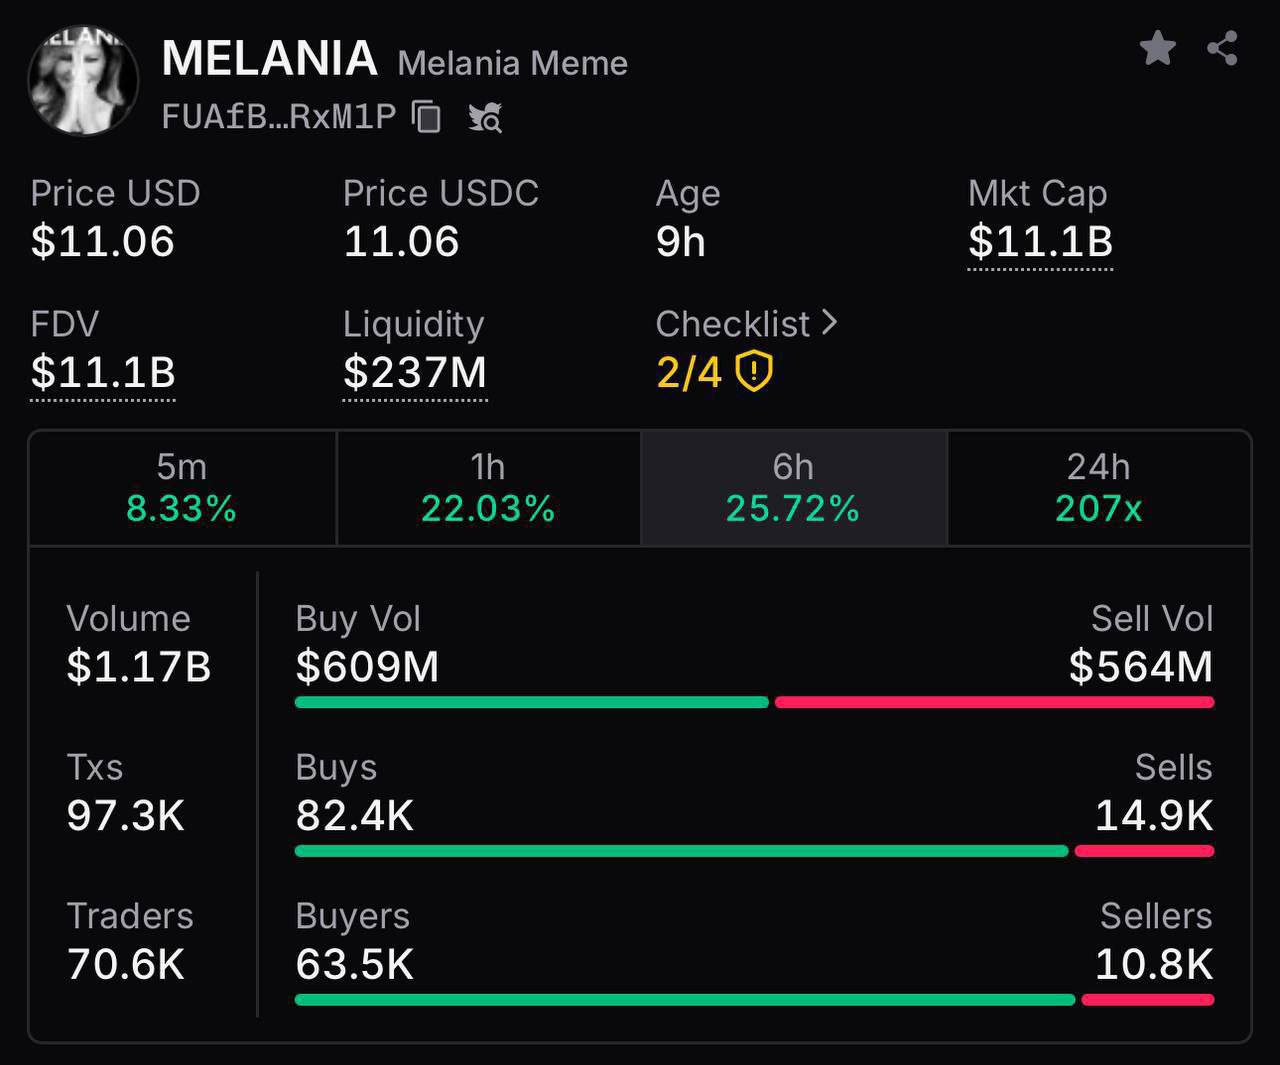This screenshot has width=1280, height=1065.
Task: Switch to the 5m timeframe tab
Action: tap(182, 488)
